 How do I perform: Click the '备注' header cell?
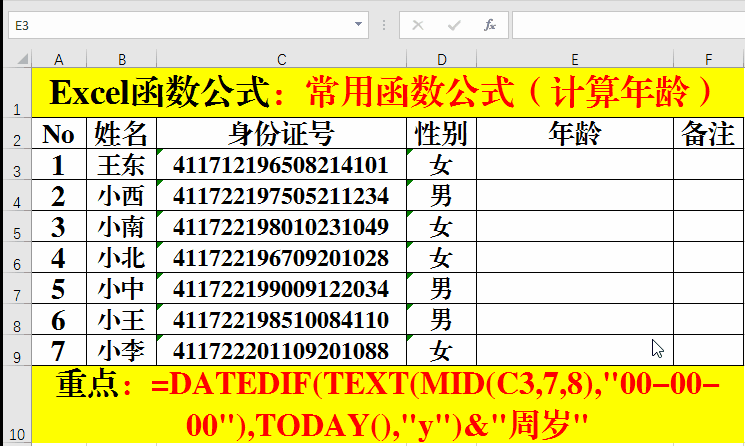[x=708, y=133]
